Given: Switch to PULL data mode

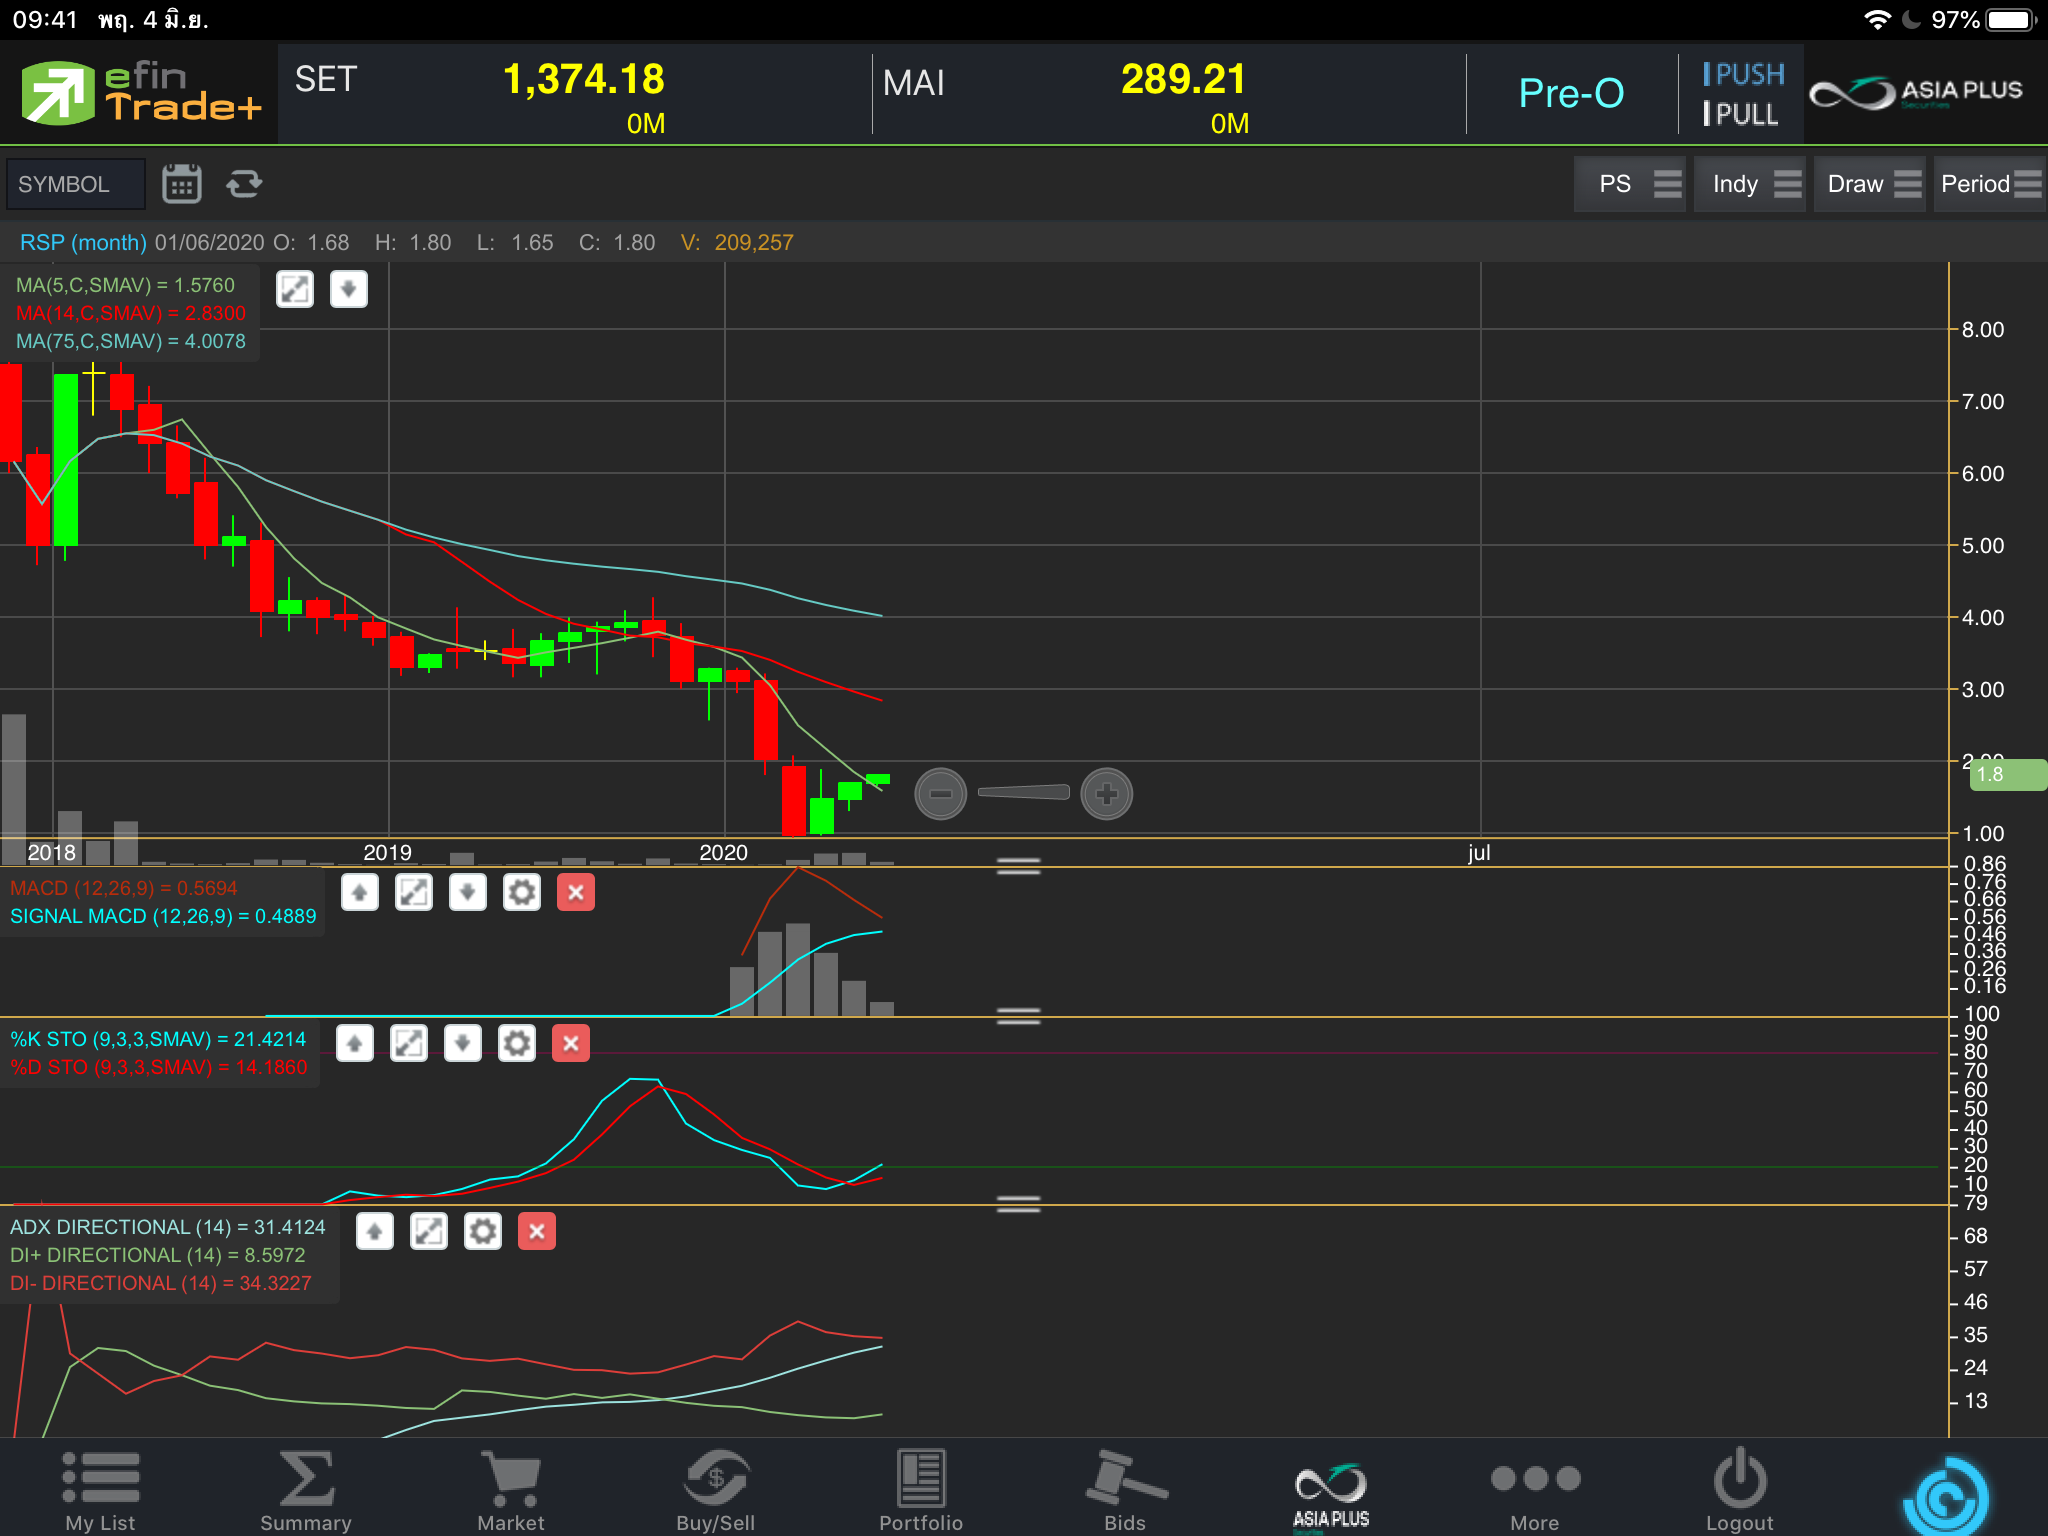Looking at the screenshot, I should pyautogui.click(x=1741, y=114).
